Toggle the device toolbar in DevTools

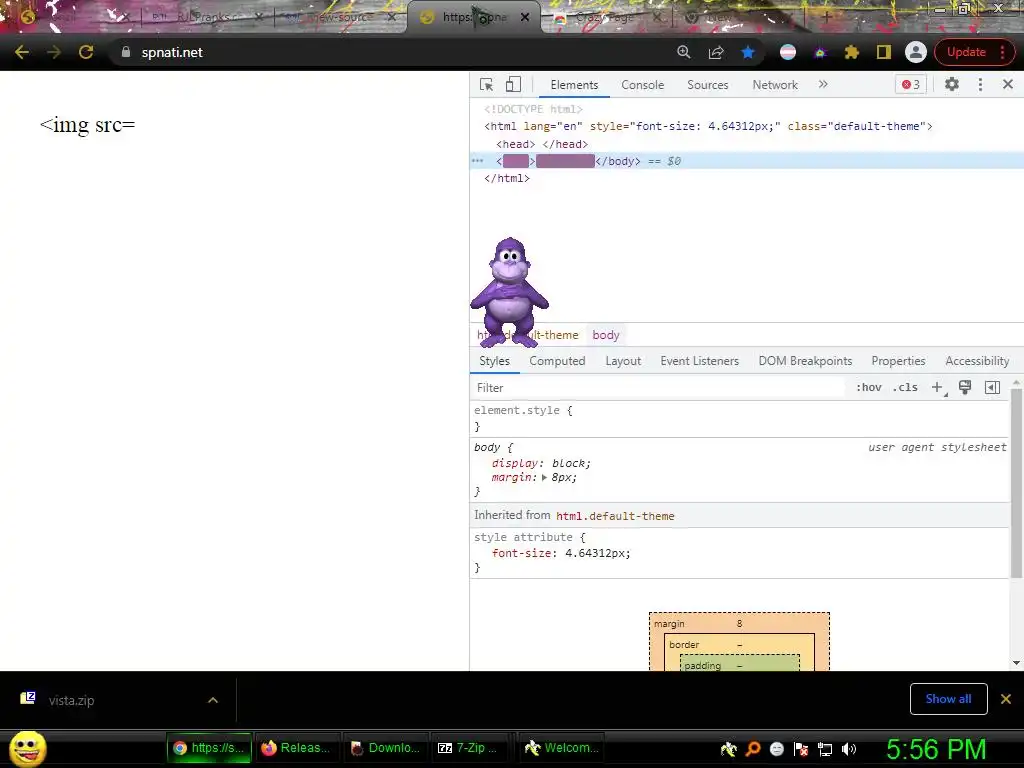(x=513, y=84)
